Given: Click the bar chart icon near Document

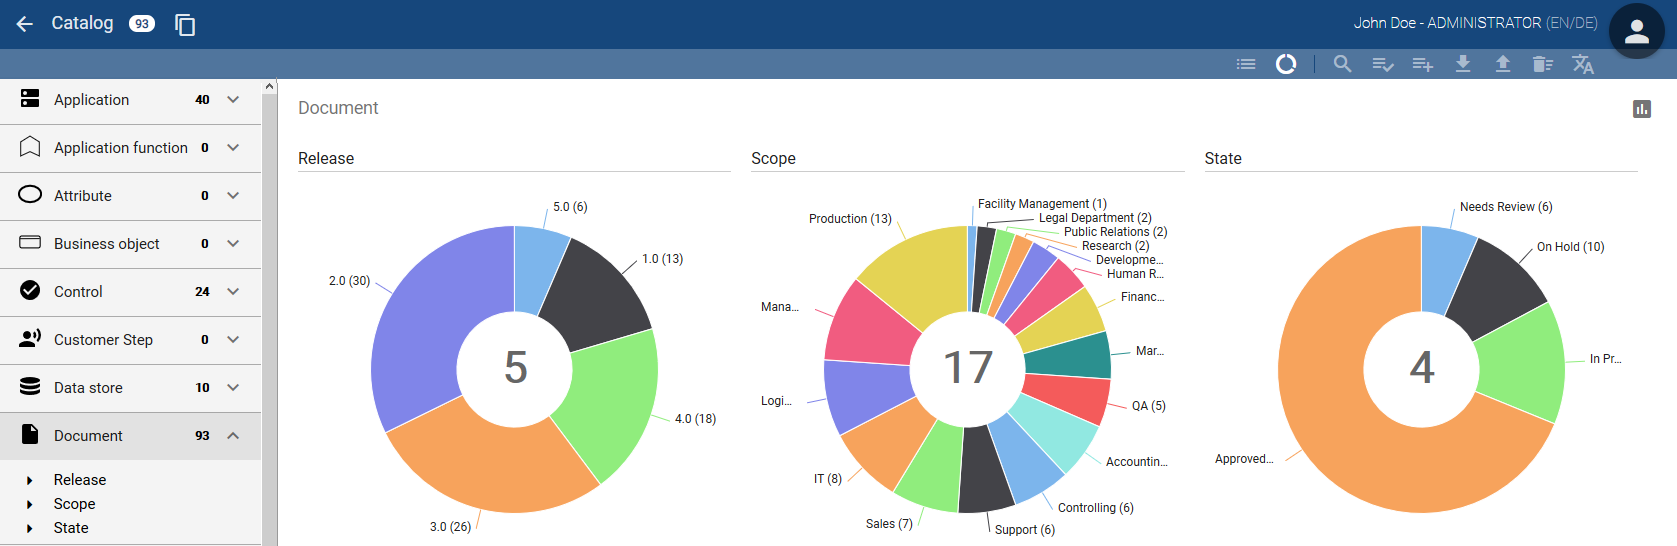Looking at the screenshot, I should pyautogui.click(x=1642, y=109).
